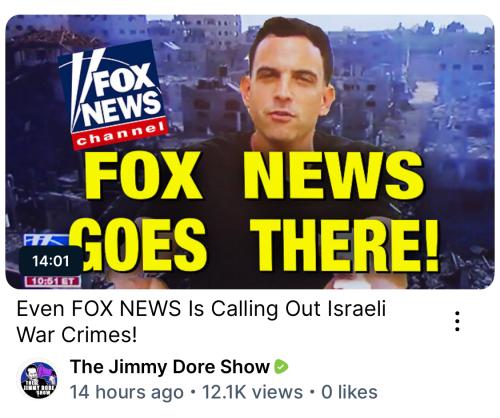The width and height of the screenshot is (500, 418).
Task: Click the '0 likes' count
Action: click(x=349, y=392)
